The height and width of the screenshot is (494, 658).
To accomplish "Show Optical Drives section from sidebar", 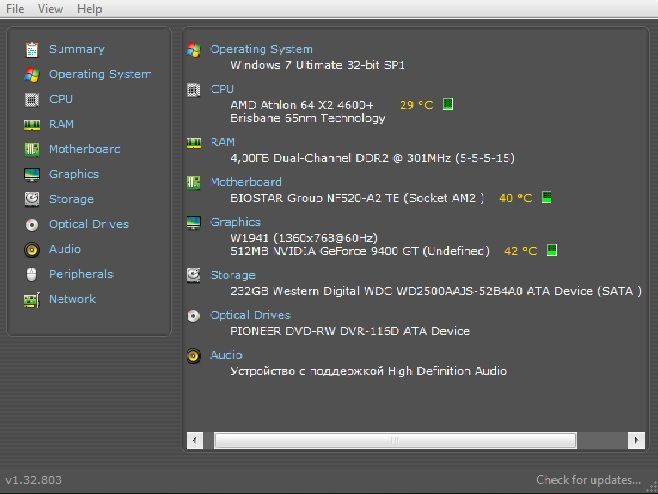I will tap(89, 224).
